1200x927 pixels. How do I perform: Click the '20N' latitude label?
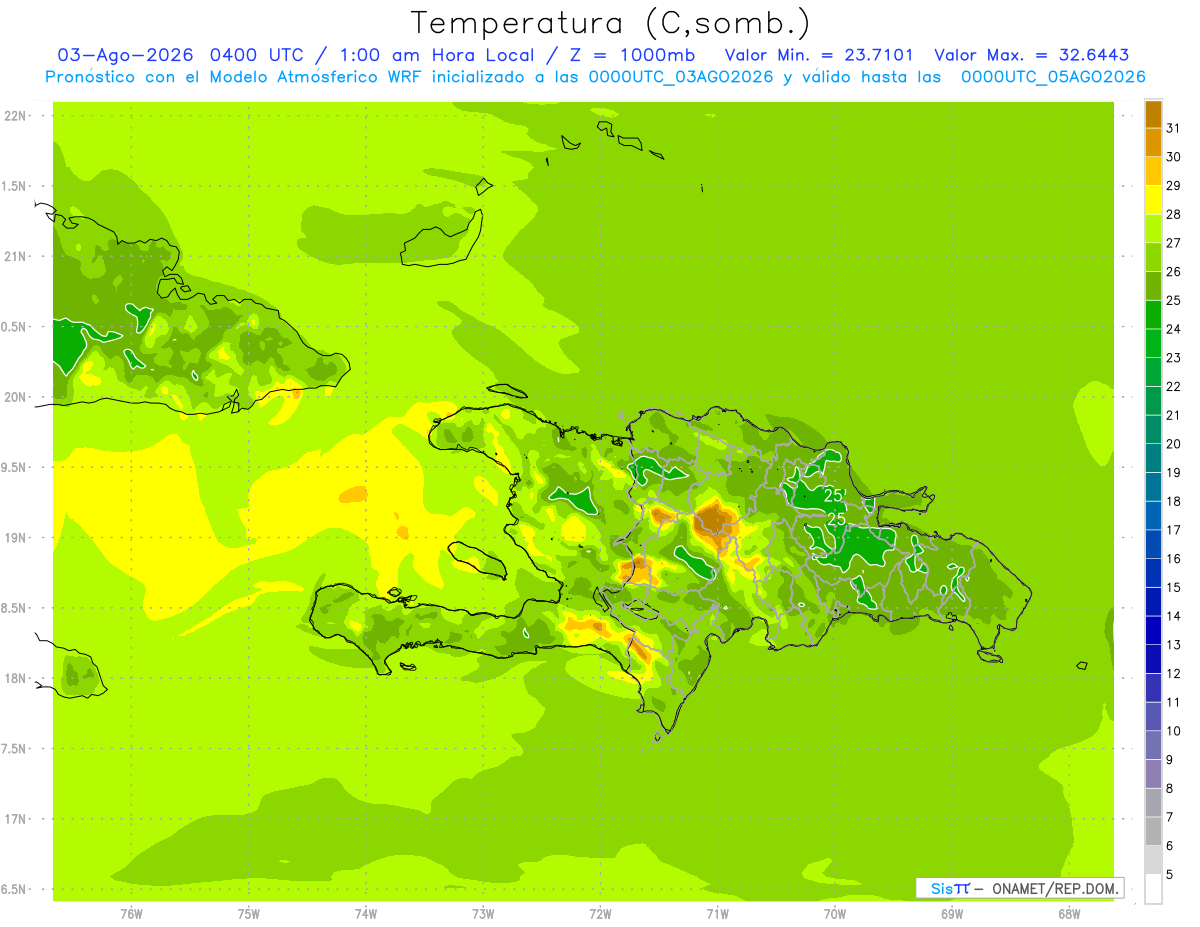(16, 397)
